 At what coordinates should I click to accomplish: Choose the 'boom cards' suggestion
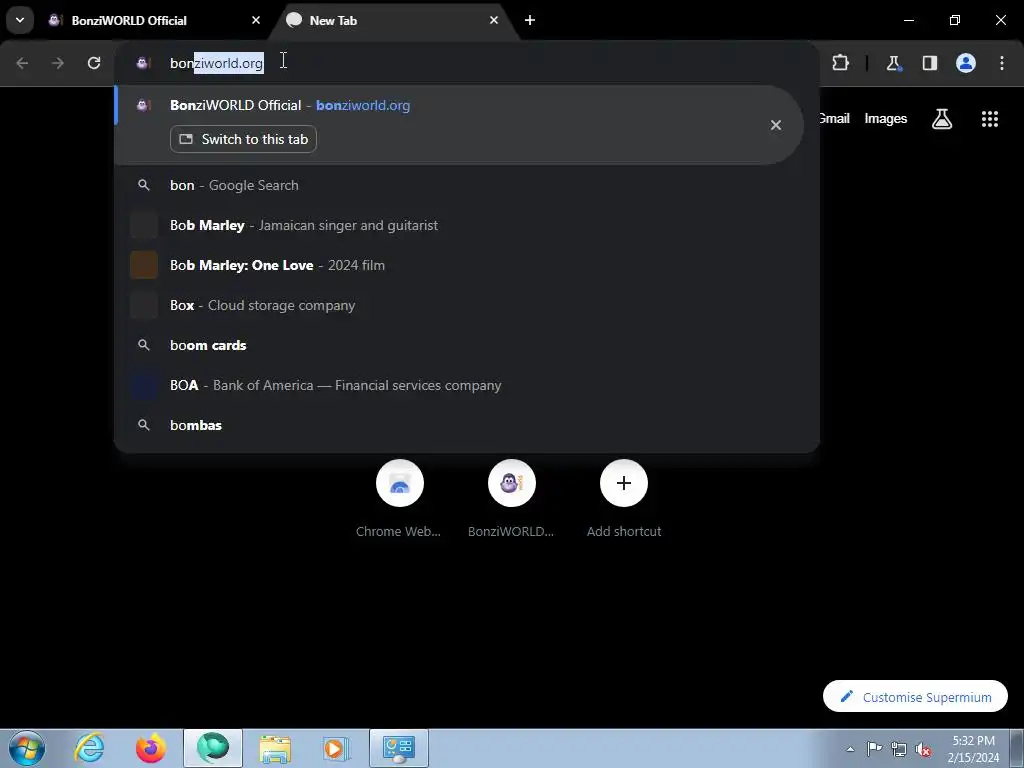pos(466,345)
